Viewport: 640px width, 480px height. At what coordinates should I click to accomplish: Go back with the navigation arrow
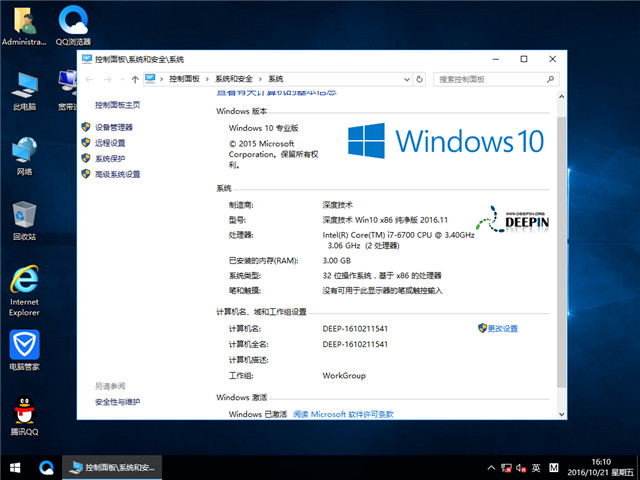click(x=89, y=79)
